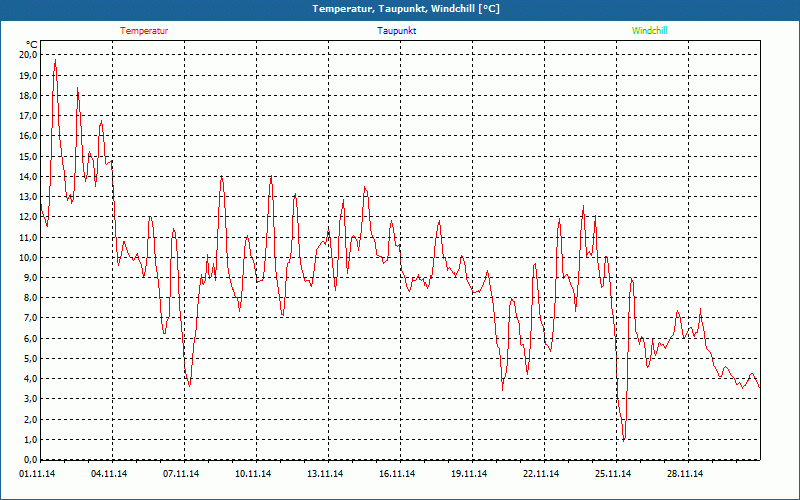
Task: Click the 13,0 y-axis value
Action: coord(28,196)
